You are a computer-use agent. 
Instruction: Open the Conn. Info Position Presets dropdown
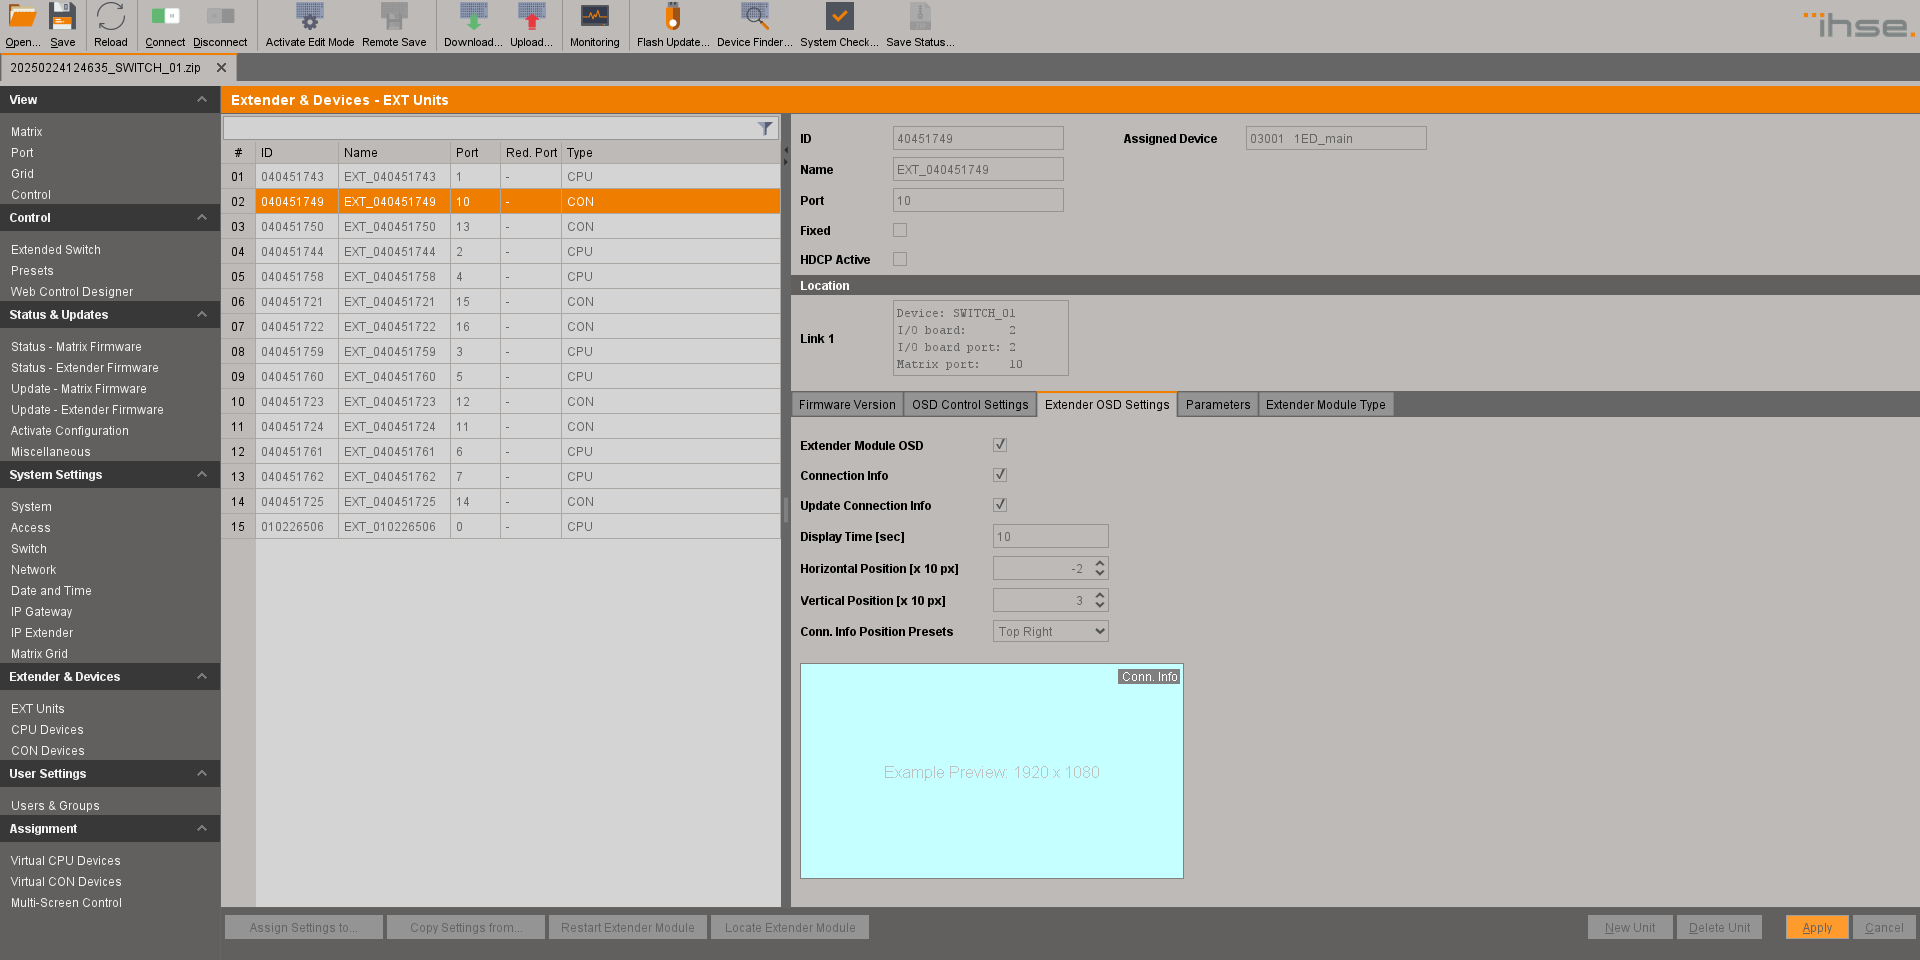tap(1051, 631)
